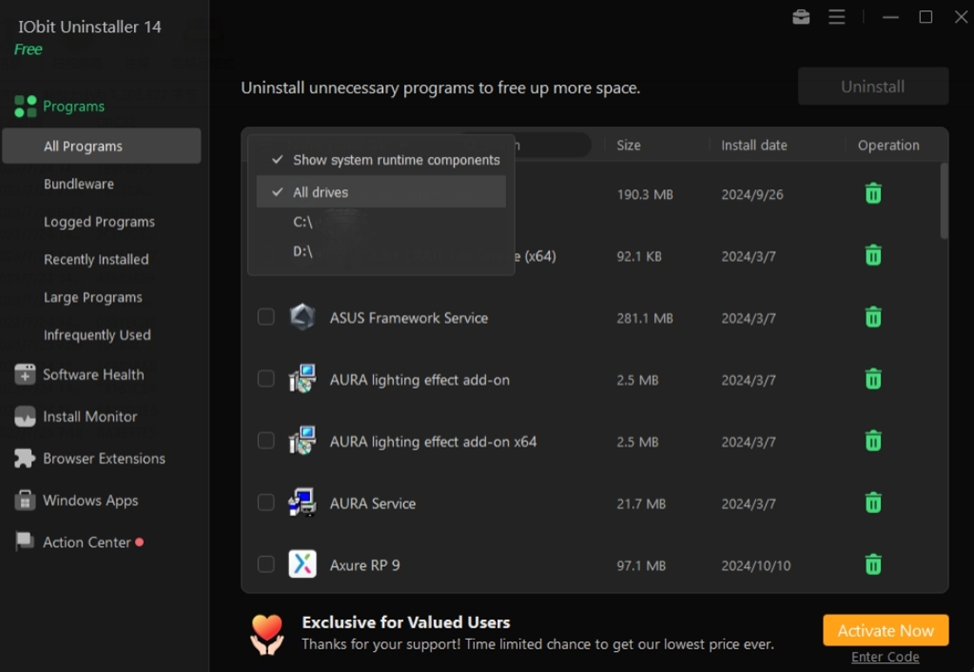Open Logged Programs
The height and width of the screenshot is (672, 974).
tap(99, 222)
